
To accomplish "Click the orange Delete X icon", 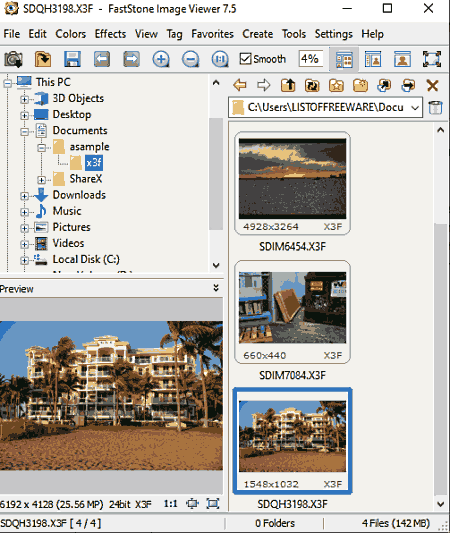I will tap(432, 85).
